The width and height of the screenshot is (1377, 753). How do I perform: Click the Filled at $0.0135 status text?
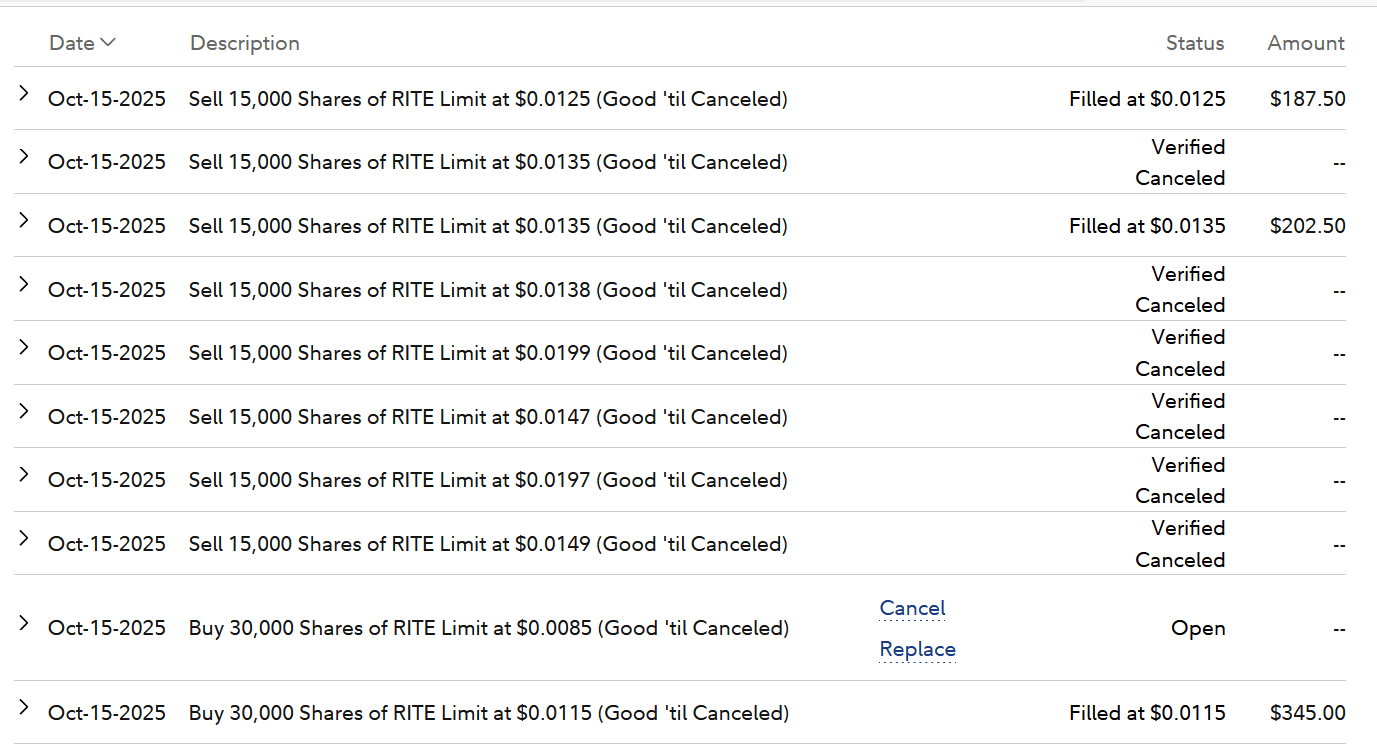[1146, 226]
